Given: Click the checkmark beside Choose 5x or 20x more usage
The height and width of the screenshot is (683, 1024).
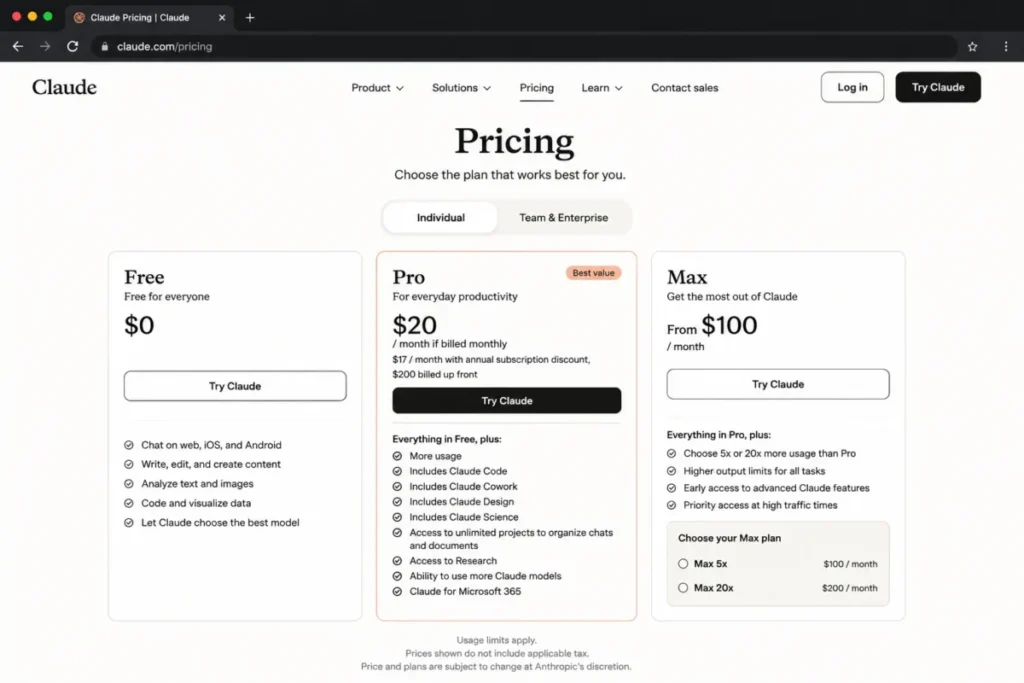Looking at the screenshot, I should pyautogui.click(x=671, y=453).
